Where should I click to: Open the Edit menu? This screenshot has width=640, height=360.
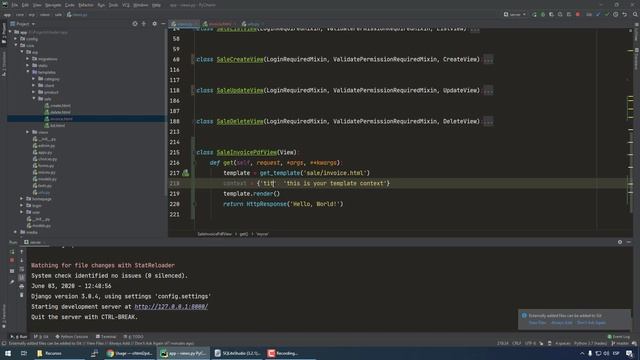coord(25,5)
